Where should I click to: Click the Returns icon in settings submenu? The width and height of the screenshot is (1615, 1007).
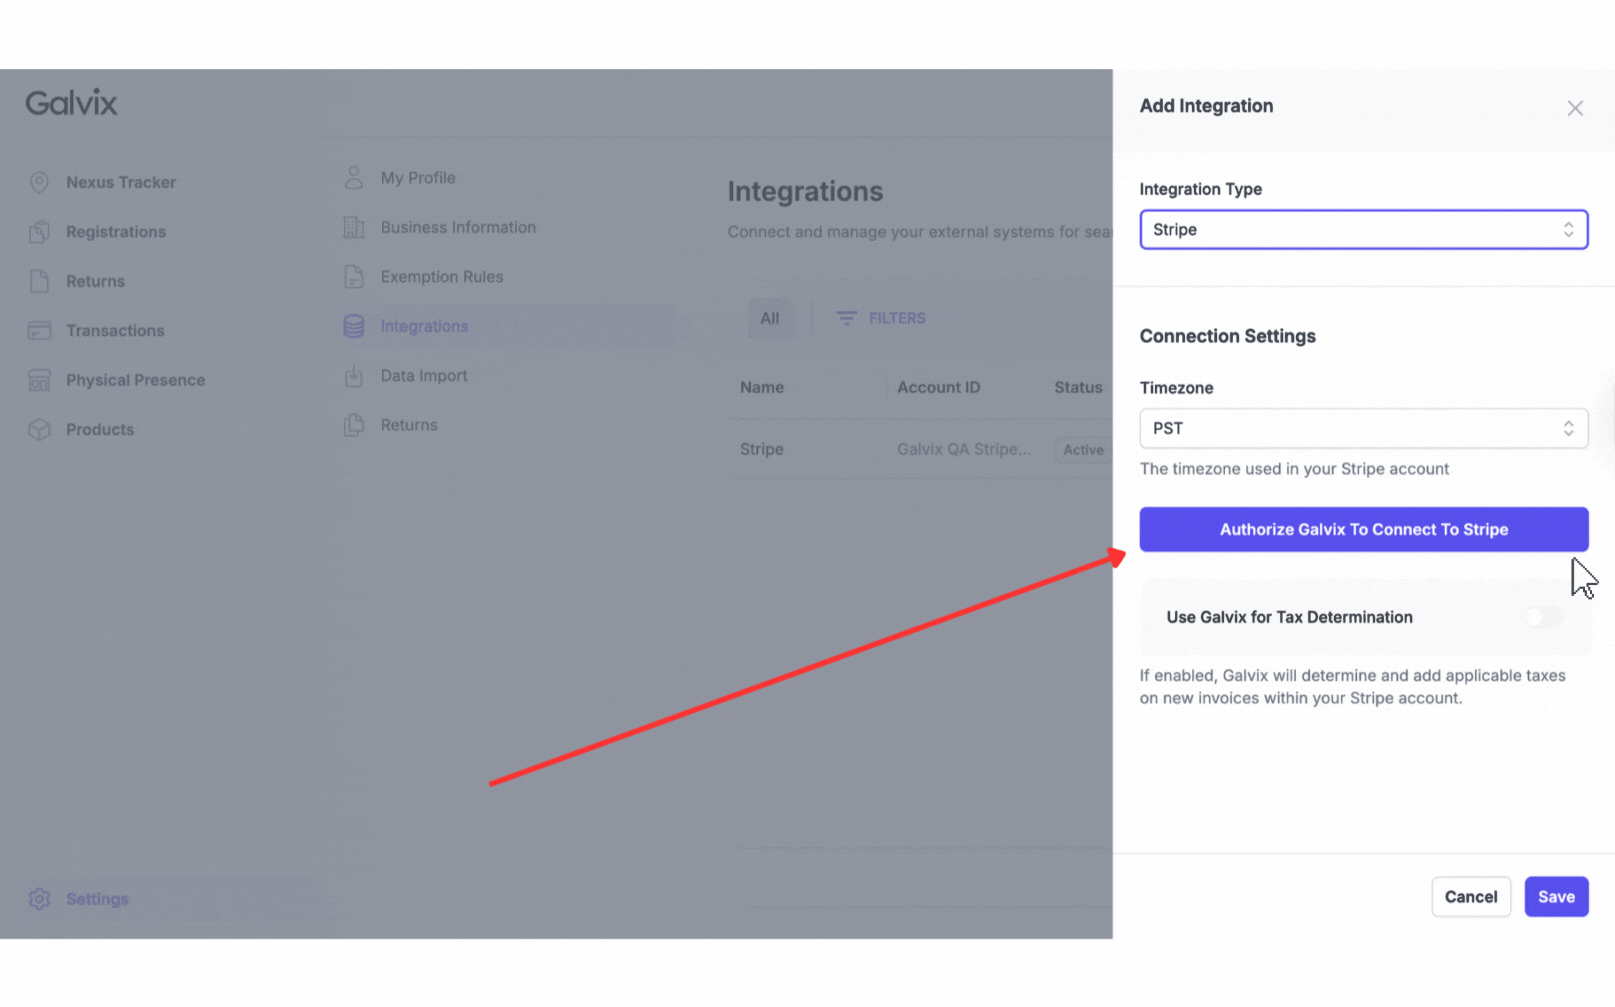point(354,425)
